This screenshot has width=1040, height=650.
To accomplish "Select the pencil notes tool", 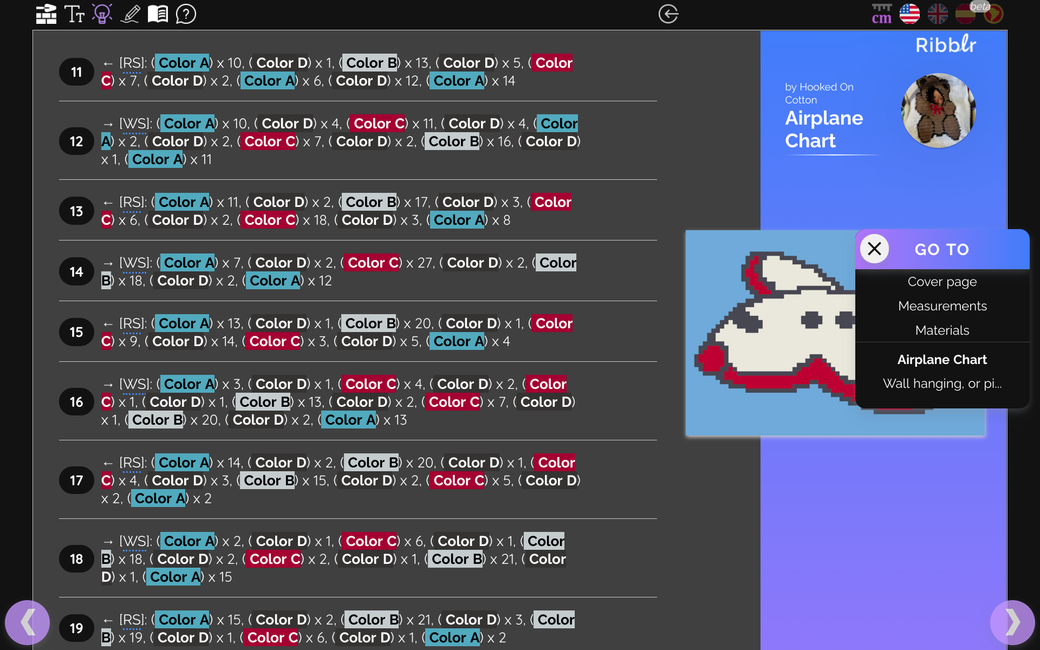I will click(130, 14).
